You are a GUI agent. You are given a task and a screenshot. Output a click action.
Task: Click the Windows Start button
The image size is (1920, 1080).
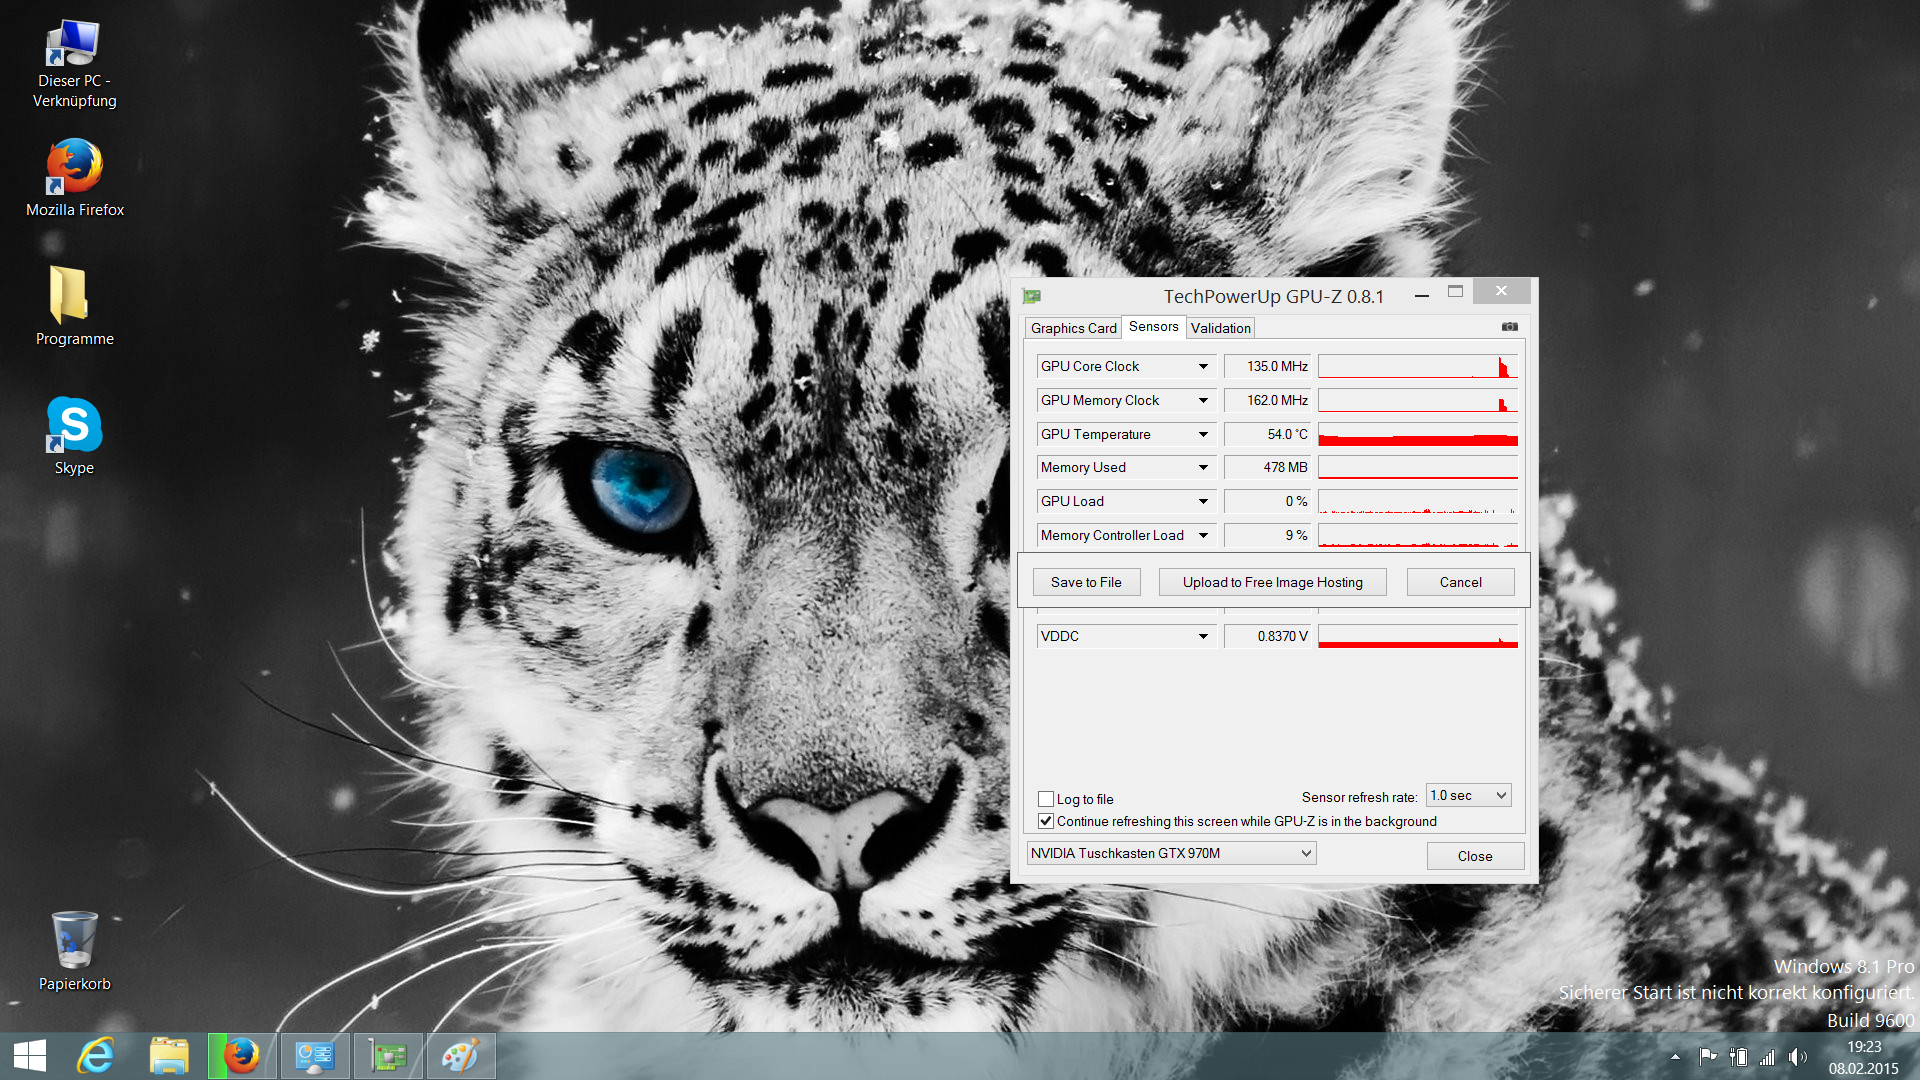tap(30, 1056)
